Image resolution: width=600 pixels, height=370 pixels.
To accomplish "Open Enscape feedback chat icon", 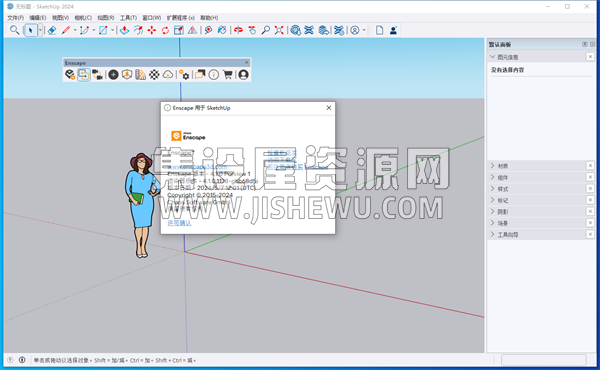I will [x=200, y=74].
